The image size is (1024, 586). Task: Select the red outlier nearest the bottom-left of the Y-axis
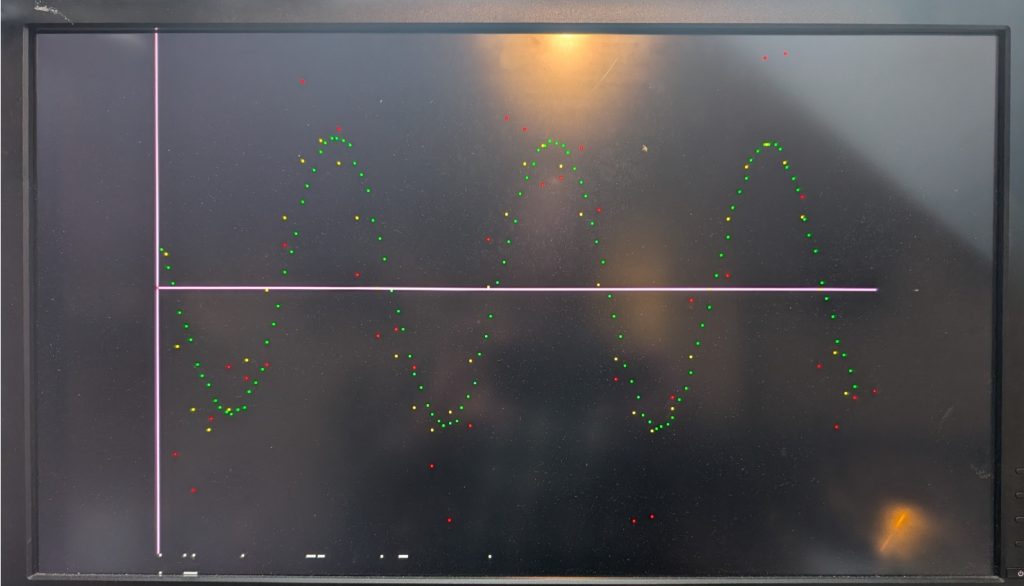point(193,490)
